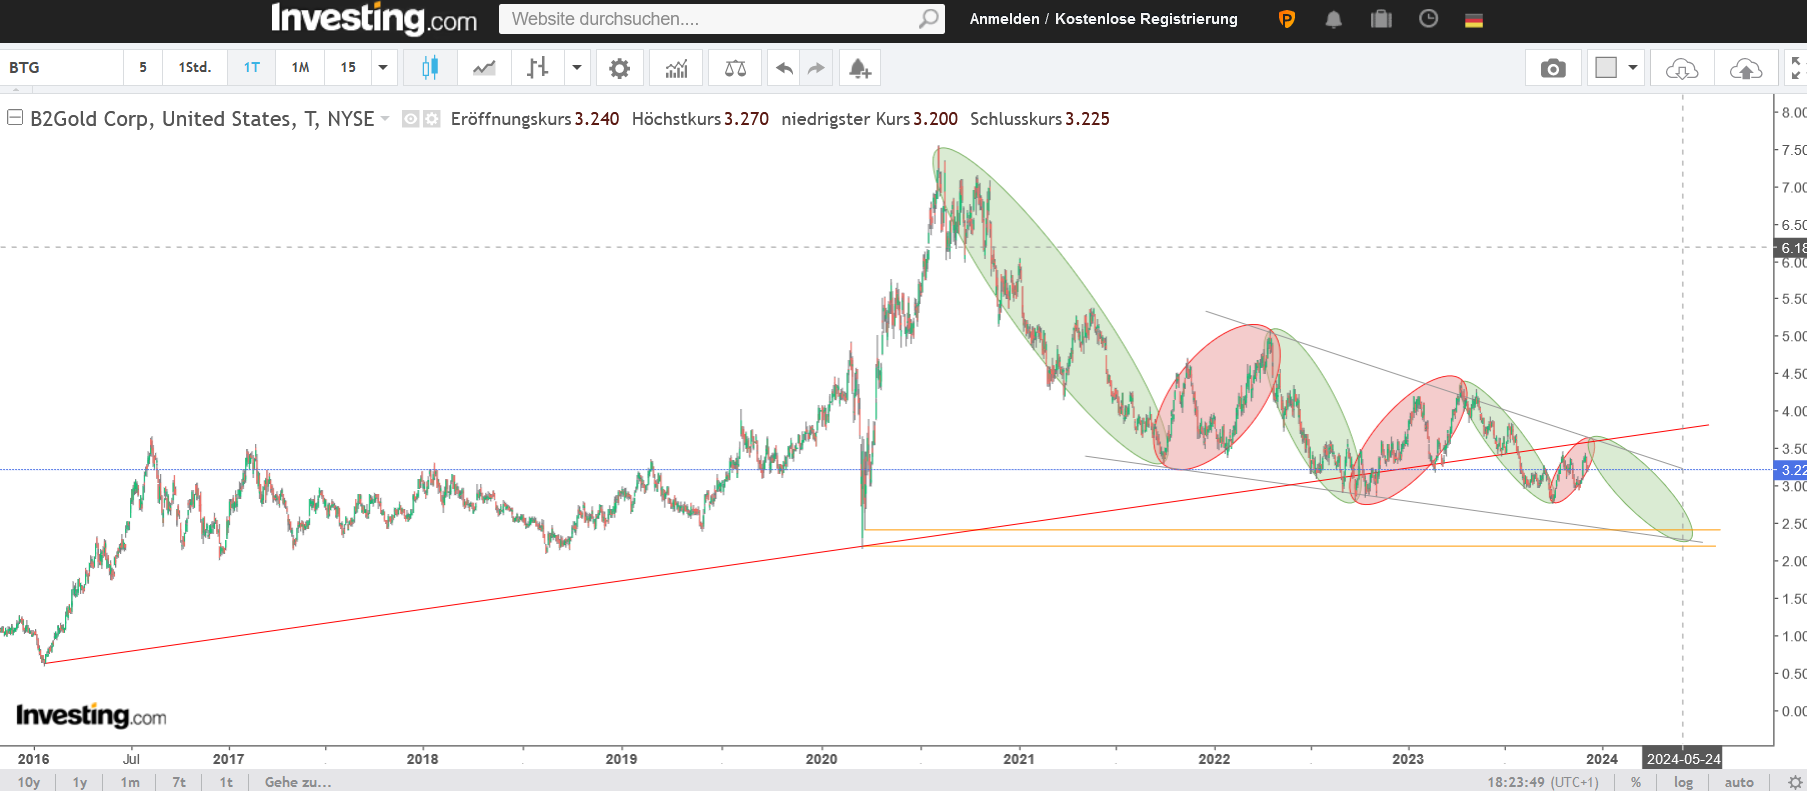Set date range to 1t
This screenshot has height=791, width=1807.
226,782
